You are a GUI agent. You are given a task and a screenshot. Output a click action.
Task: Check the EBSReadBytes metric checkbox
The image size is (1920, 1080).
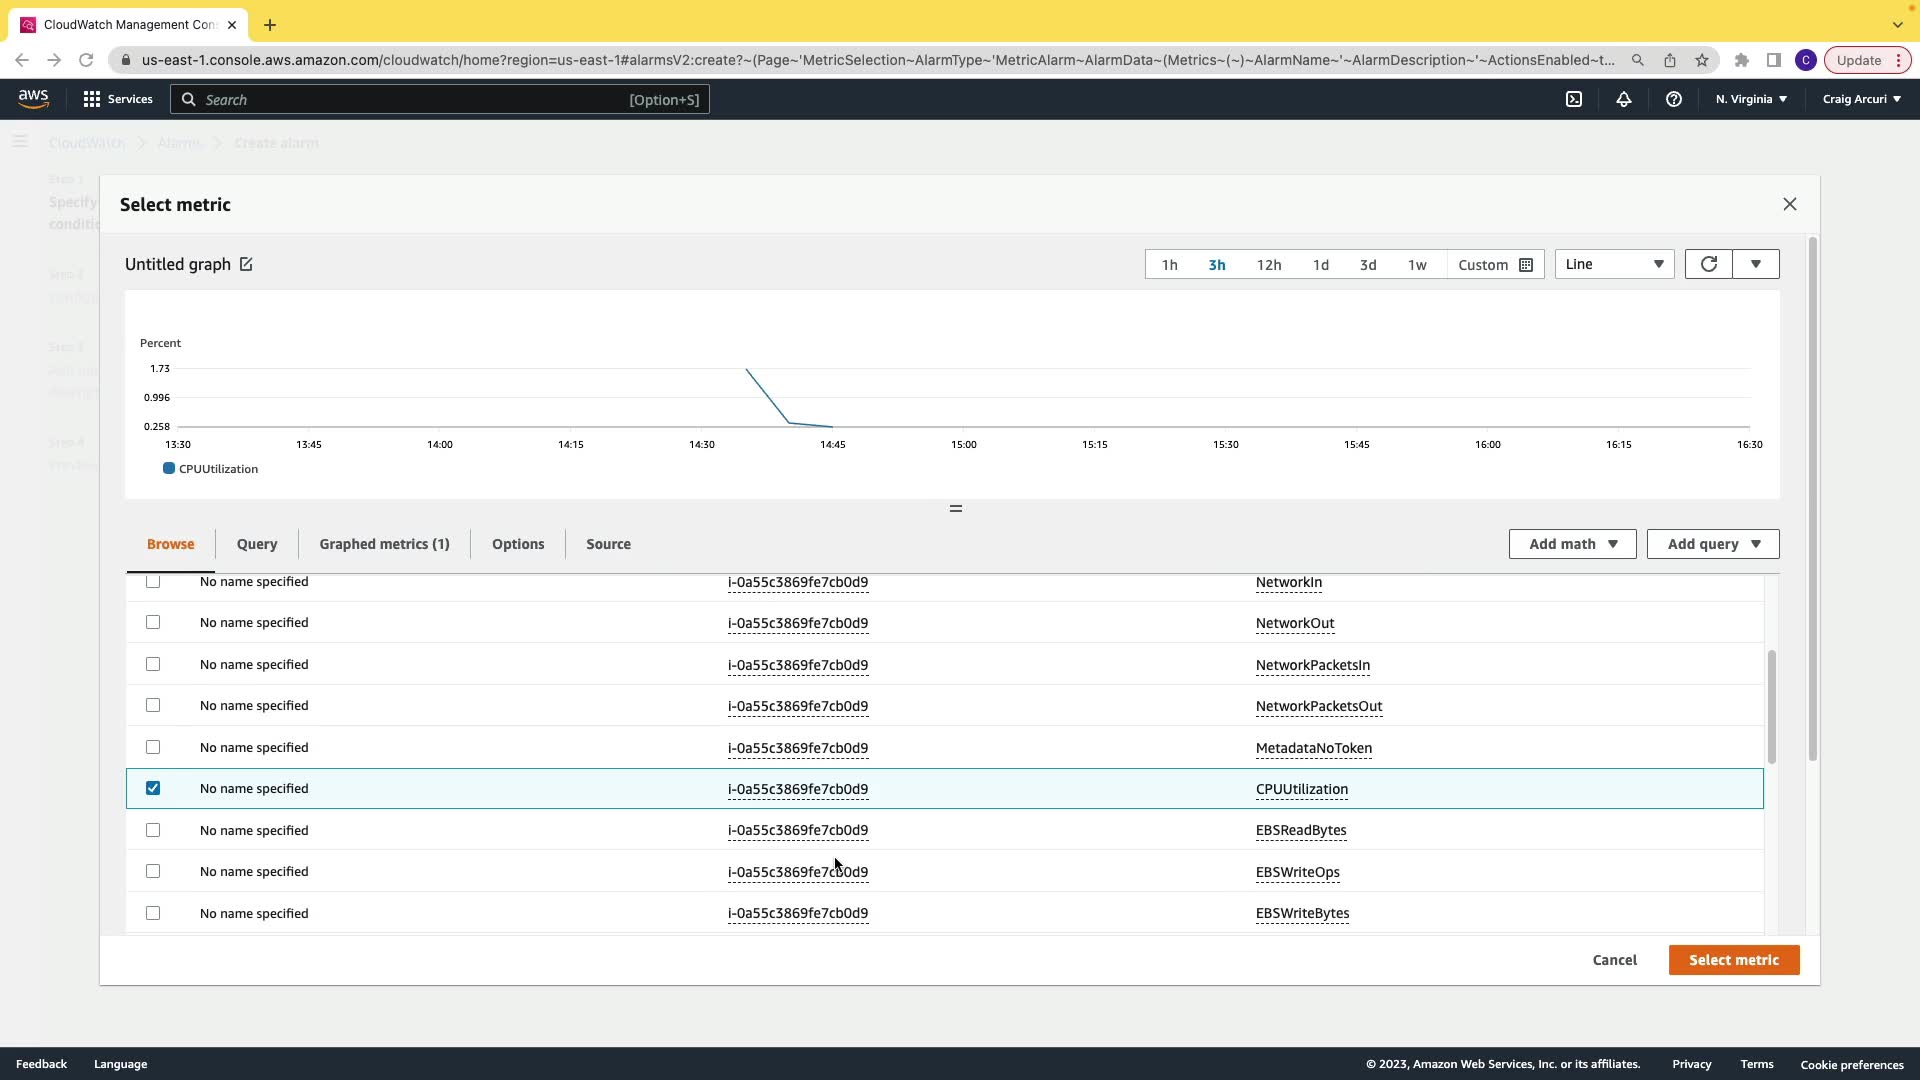tap(153, 830)
